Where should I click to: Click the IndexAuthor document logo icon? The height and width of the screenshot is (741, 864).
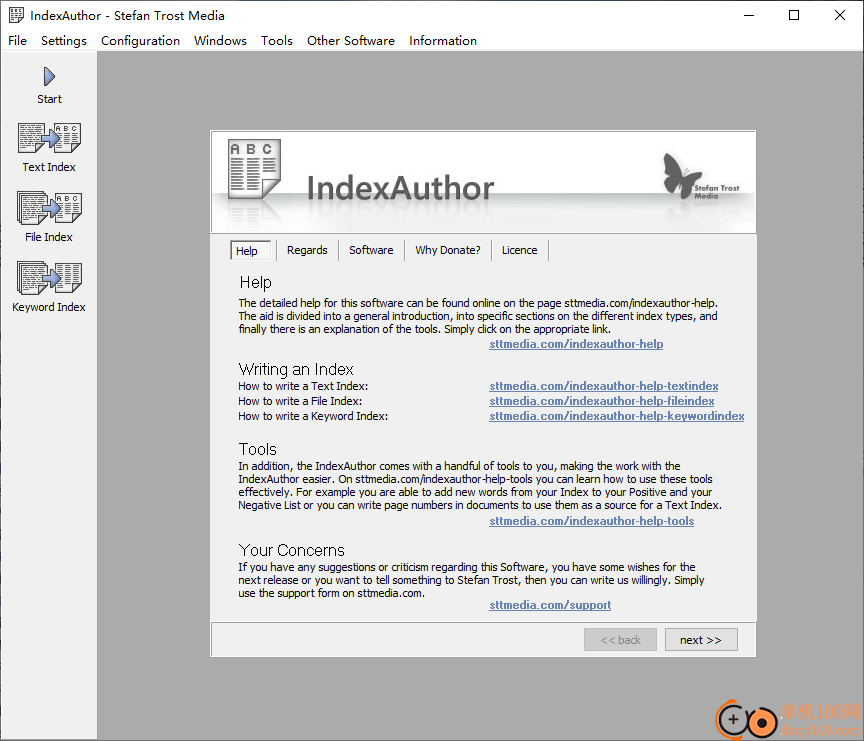(254, 169)
